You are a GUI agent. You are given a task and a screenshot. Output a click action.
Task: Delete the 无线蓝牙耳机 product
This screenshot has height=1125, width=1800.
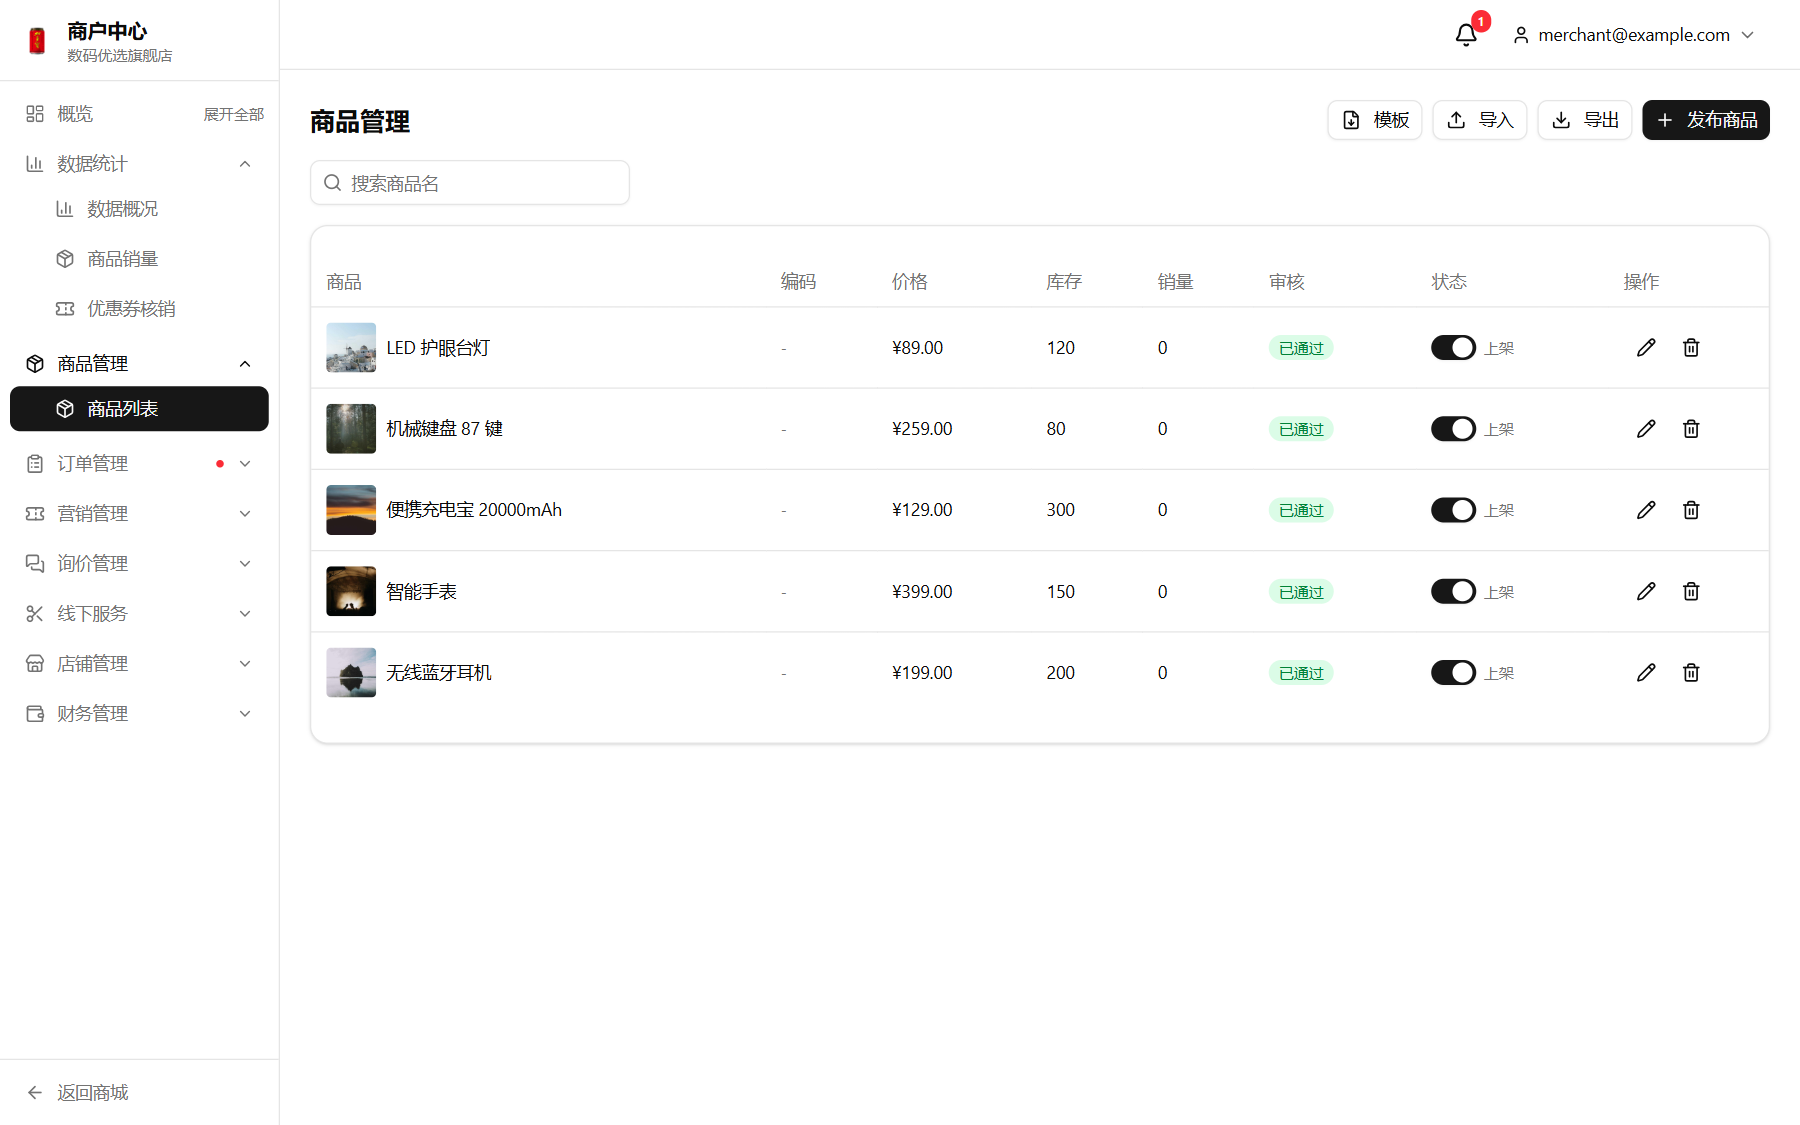click(1691, 673)
